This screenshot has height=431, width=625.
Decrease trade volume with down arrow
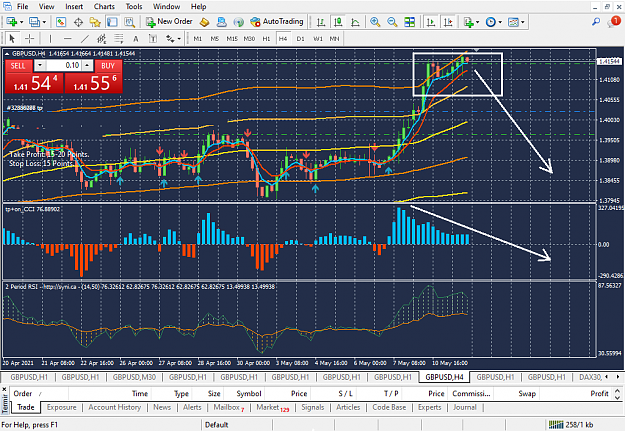click(x=40, y=65)
